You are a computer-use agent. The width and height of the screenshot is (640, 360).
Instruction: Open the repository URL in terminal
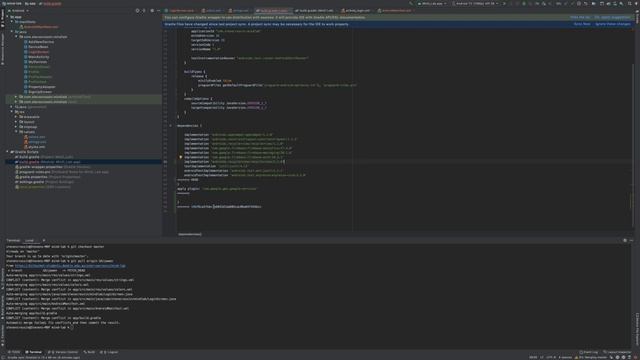(70, 266)
